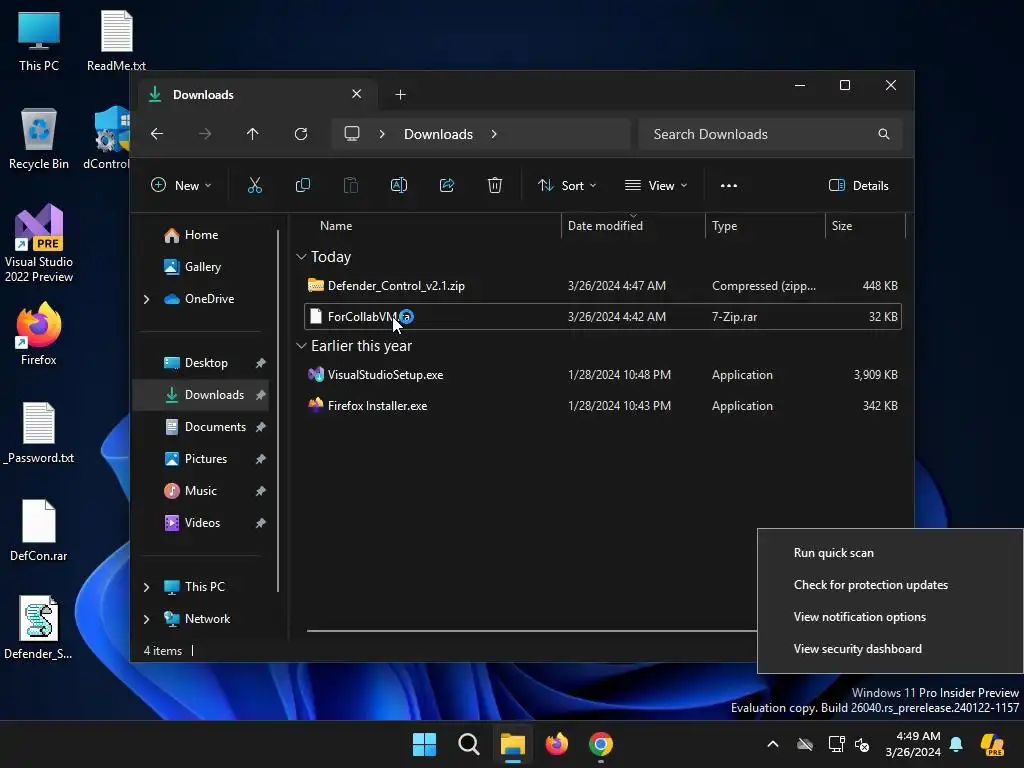Click Firefox icon in the taskbar
The image size is (1024, 768).
click(556, 744)
